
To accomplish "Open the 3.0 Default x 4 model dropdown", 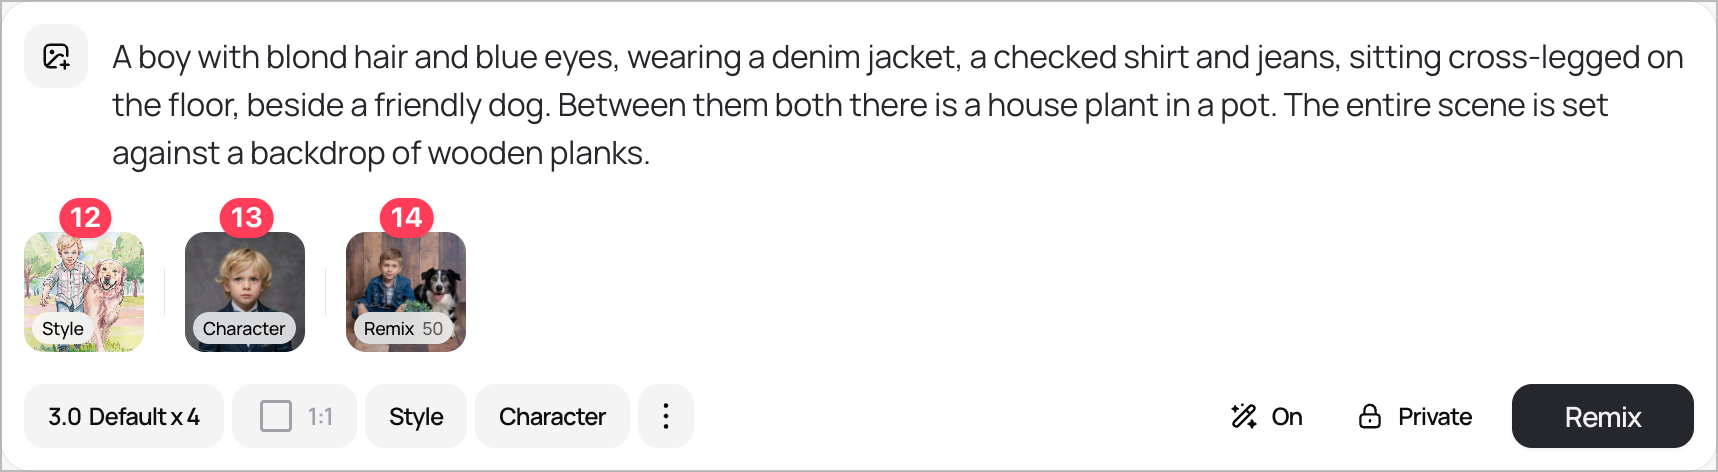I will [x=124, y=416].
